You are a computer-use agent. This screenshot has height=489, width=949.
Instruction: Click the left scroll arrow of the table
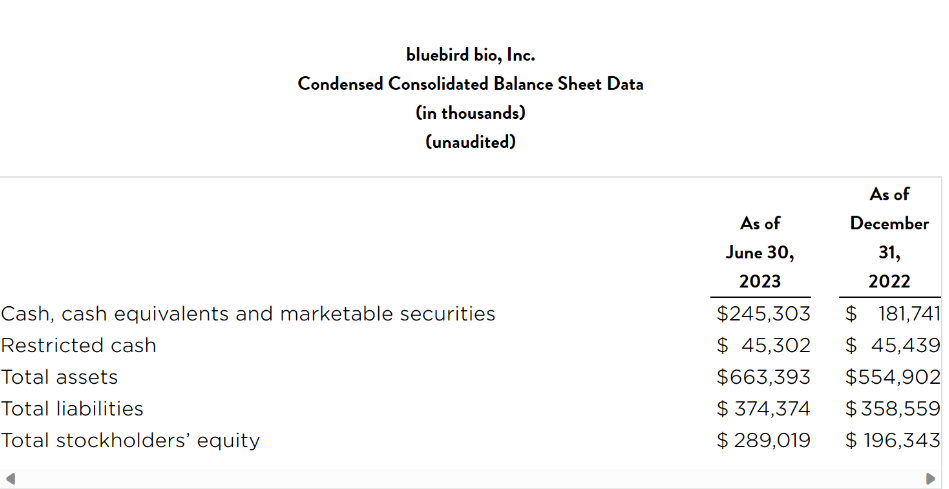point(9,477)
